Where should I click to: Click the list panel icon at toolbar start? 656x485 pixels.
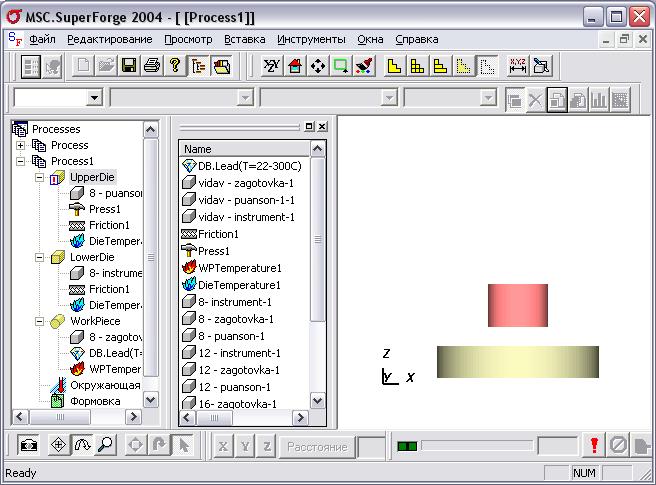31,67
